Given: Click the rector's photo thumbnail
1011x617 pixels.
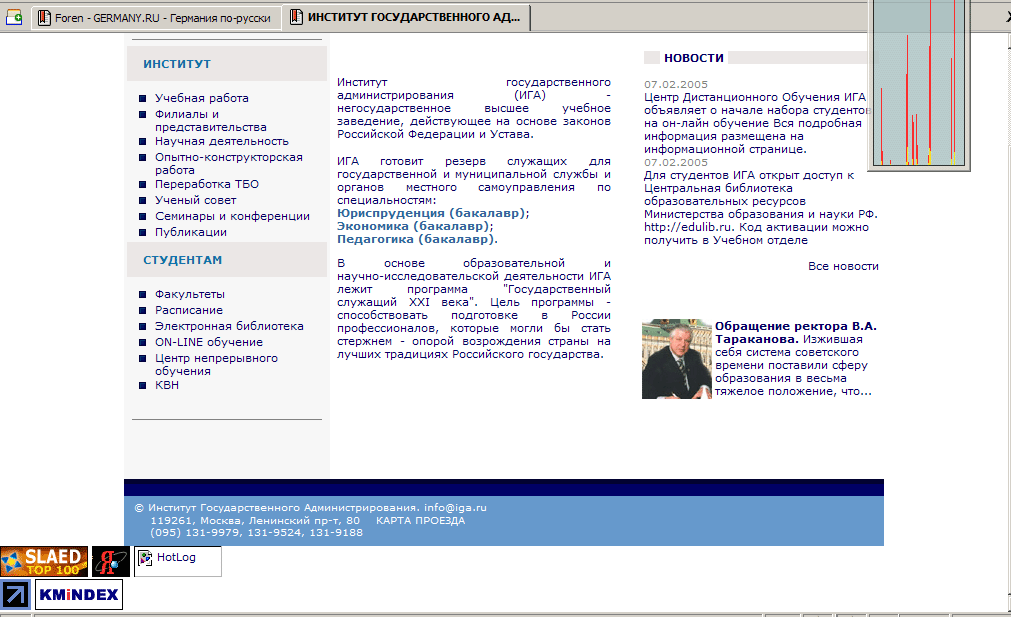Looking at the screenshot, I should click(x=677, y=358).
